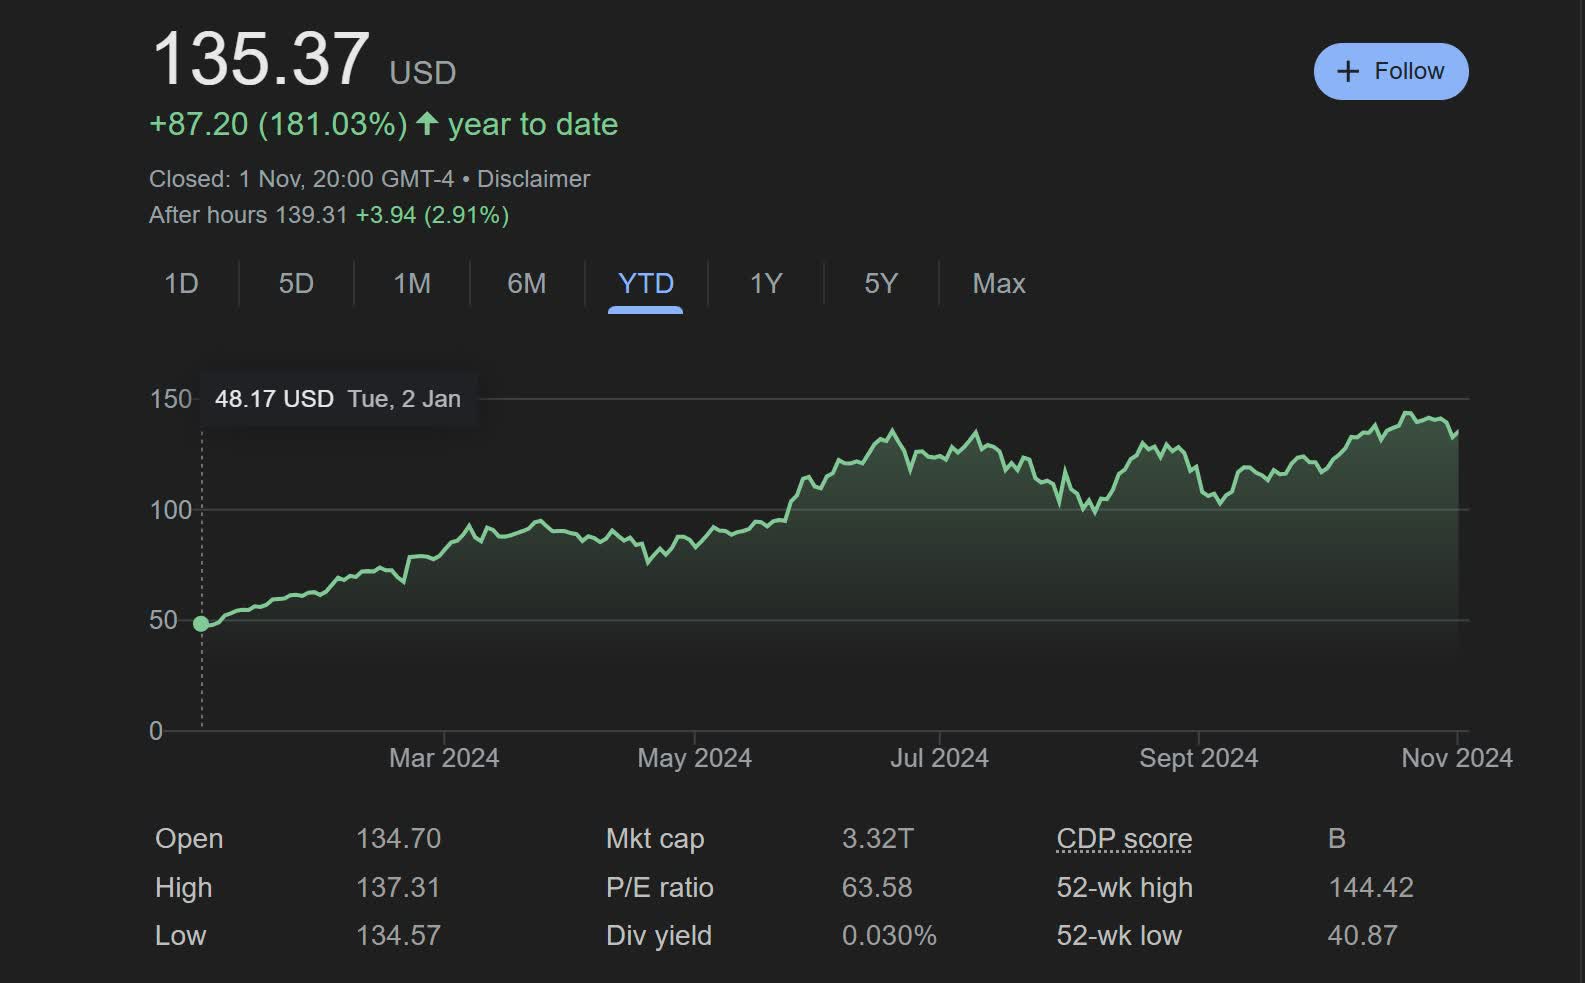This screenshot has width=1585, height=983.
Task: Click the underlined CDP score label
Action: click(x=1124, y=838)
